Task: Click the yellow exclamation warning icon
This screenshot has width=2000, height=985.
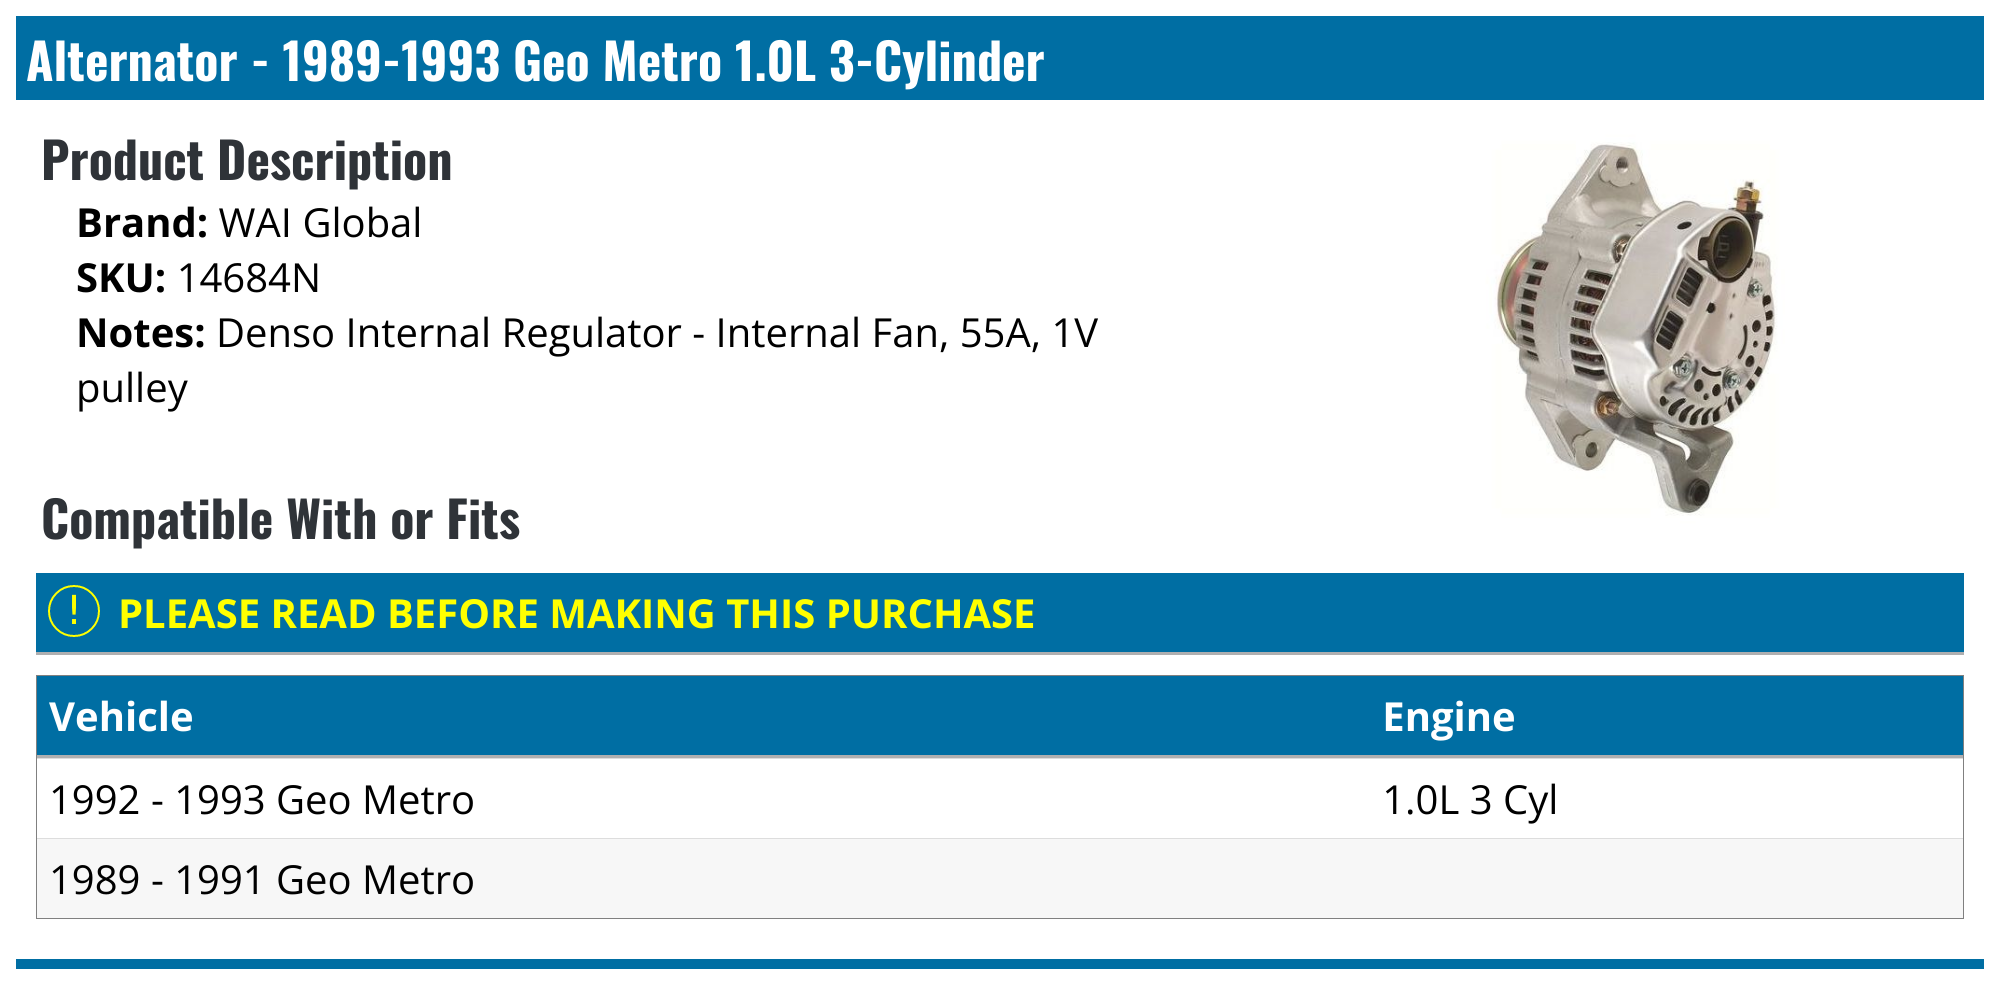Action: 74,612
